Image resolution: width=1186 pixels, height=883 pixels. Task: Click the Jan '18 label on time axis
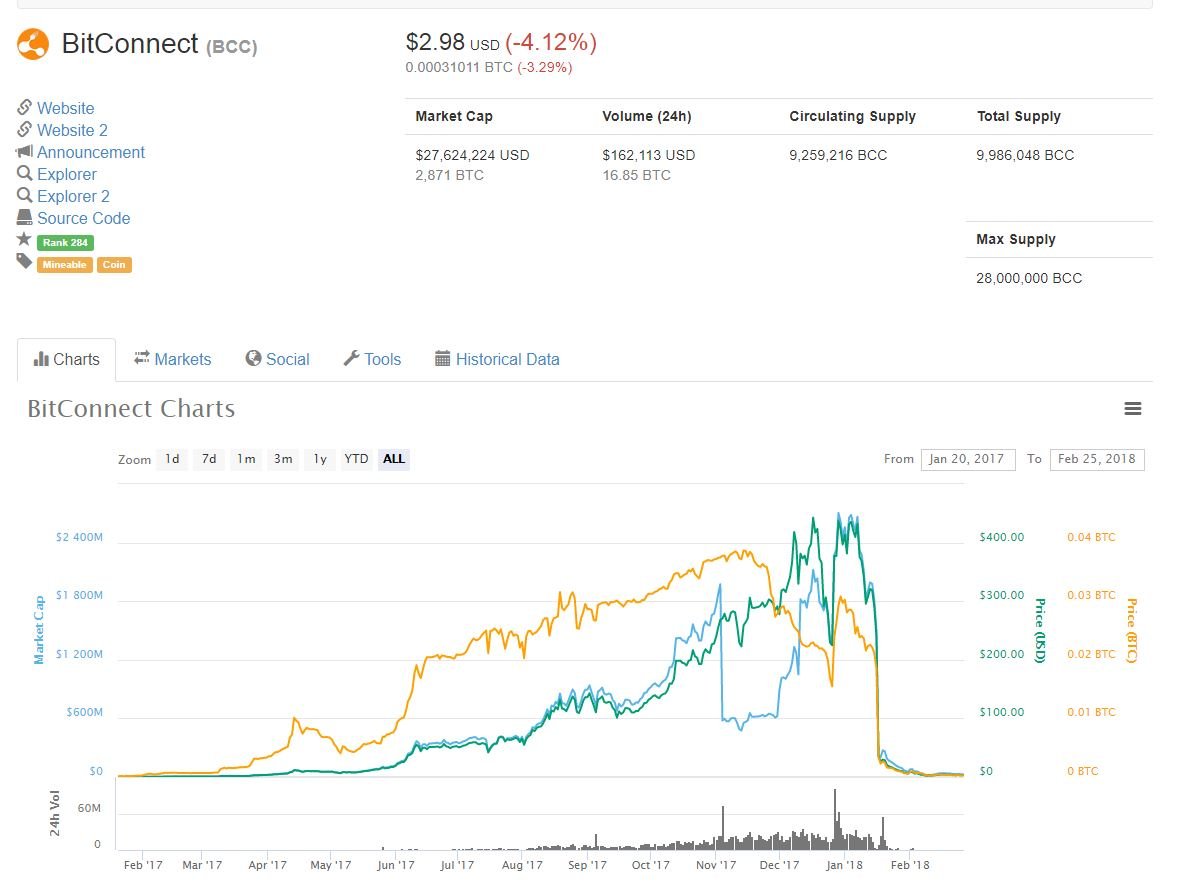(x=844, y=865)
